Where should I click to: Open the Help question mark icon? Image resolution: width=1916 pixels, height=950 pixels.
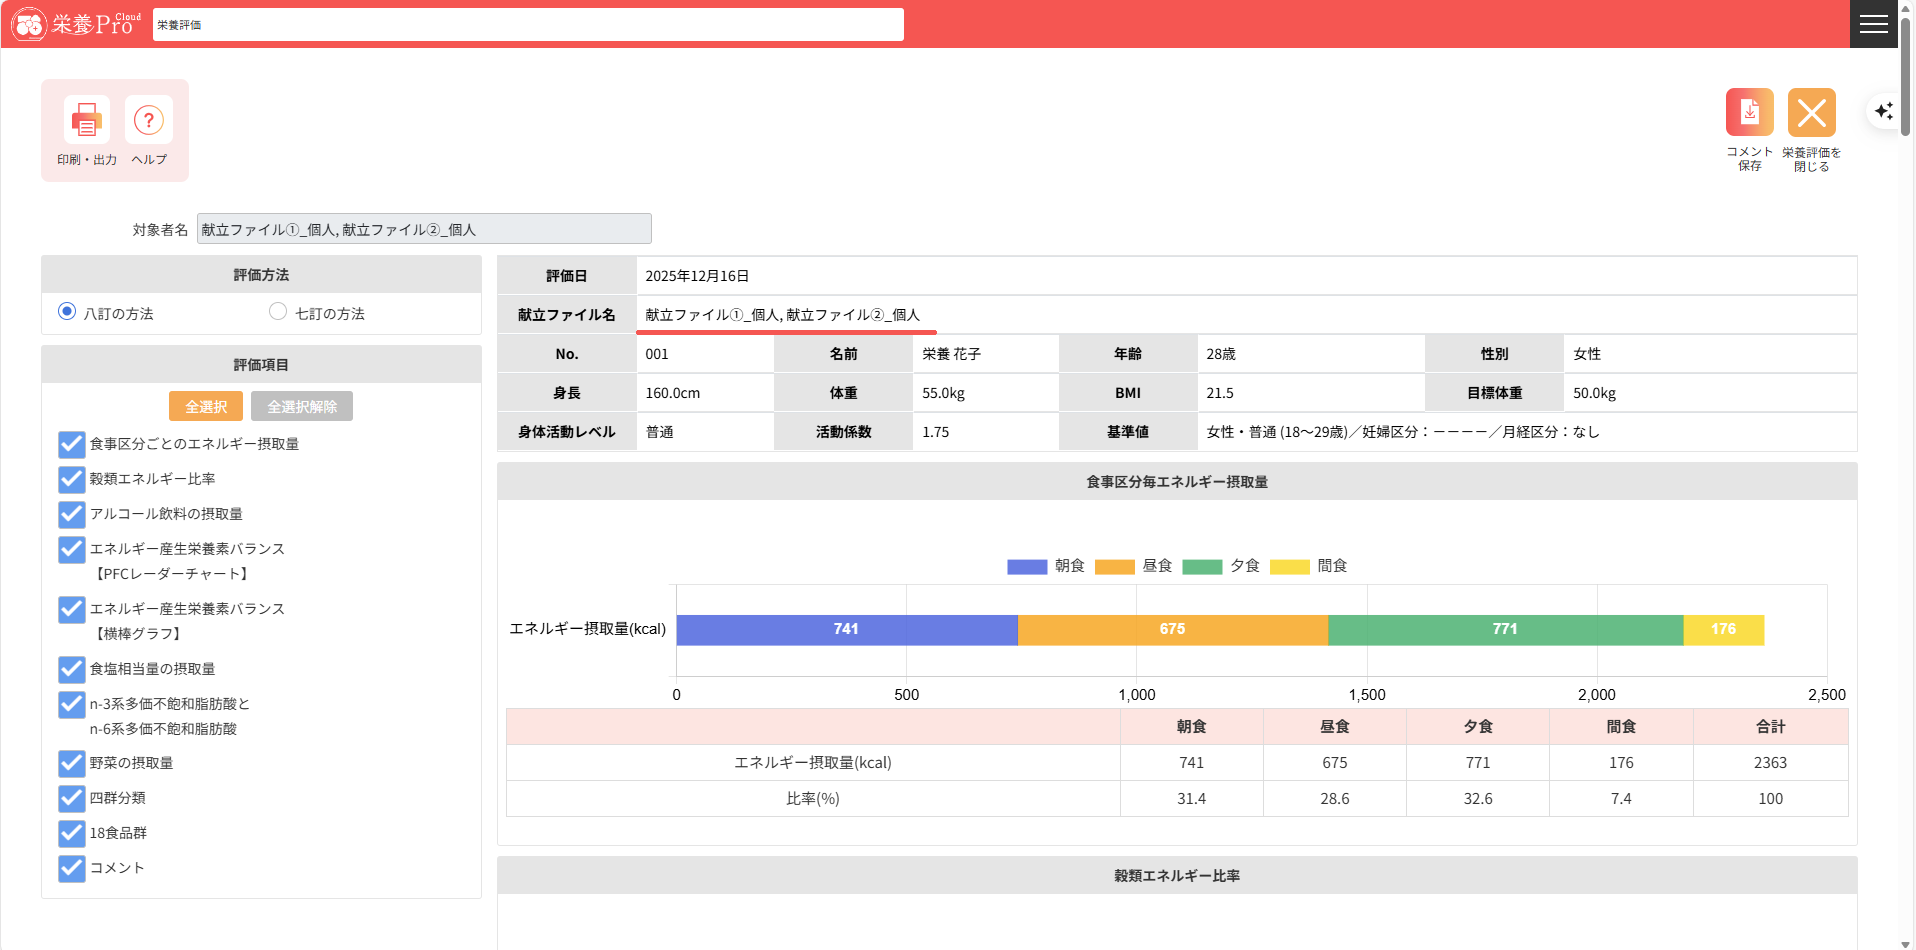click(149, 121)
